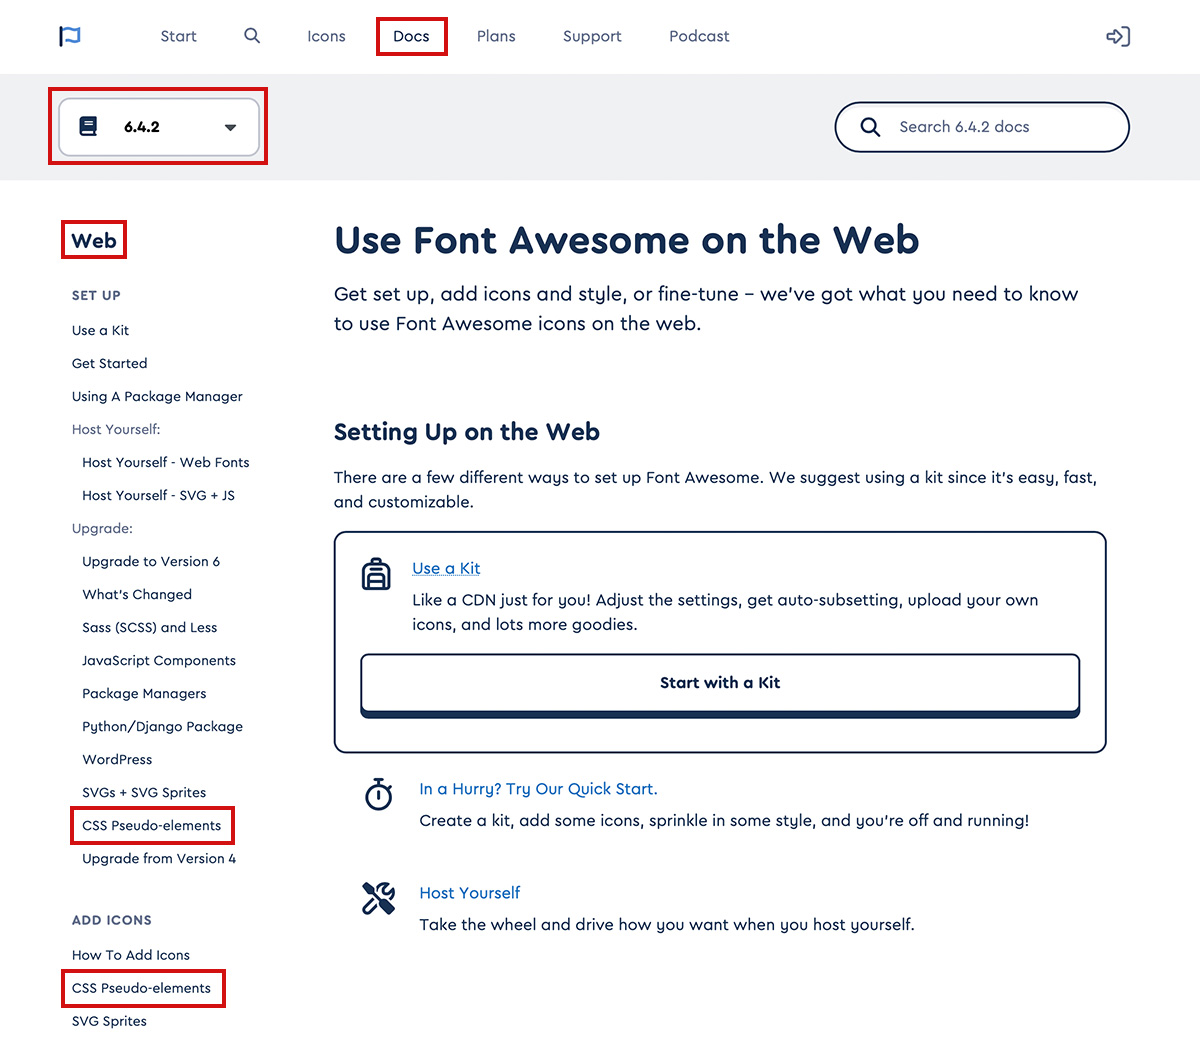Select the Docs nav item
1200x1040 pixels.
[x=411, y=36]
